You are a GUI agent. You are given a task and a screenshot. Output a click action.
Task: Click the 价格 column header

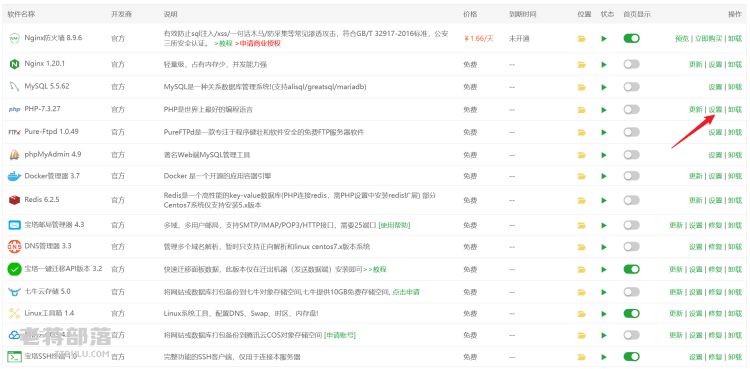[470, 14]
